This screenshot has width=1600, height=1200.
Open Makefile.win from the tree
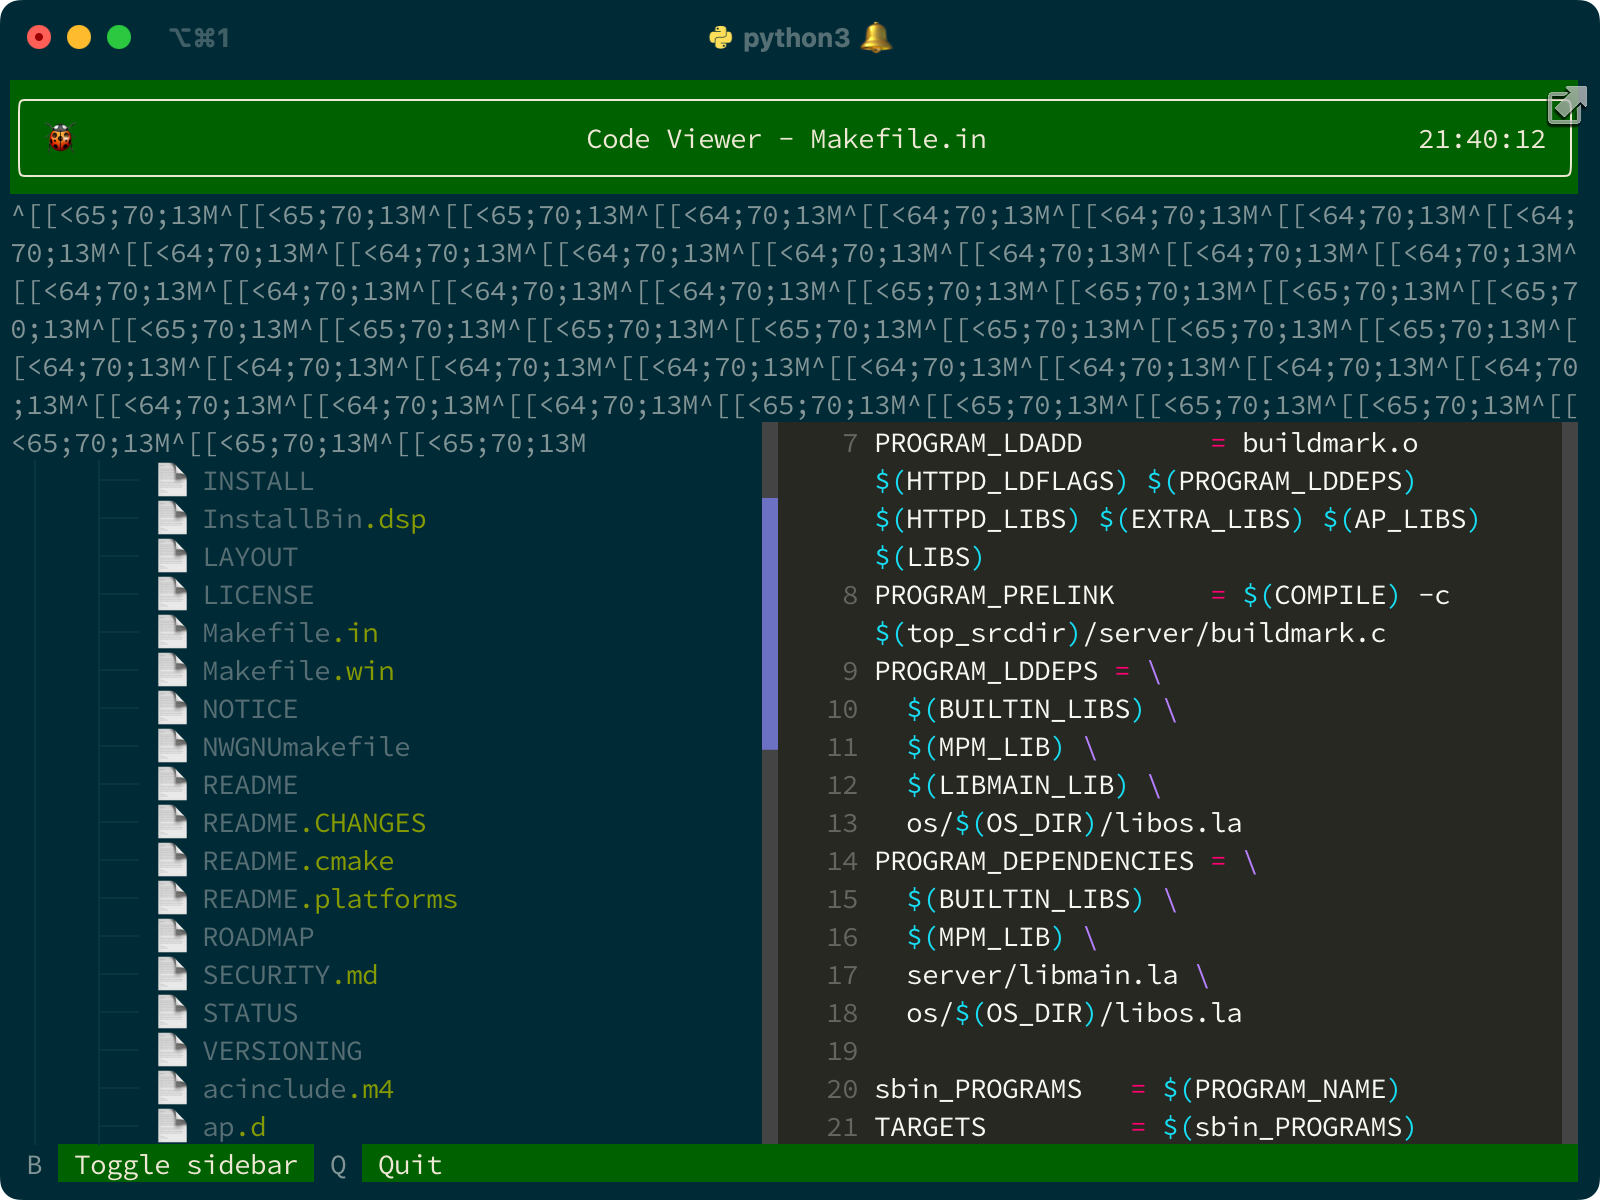point(298,671)
